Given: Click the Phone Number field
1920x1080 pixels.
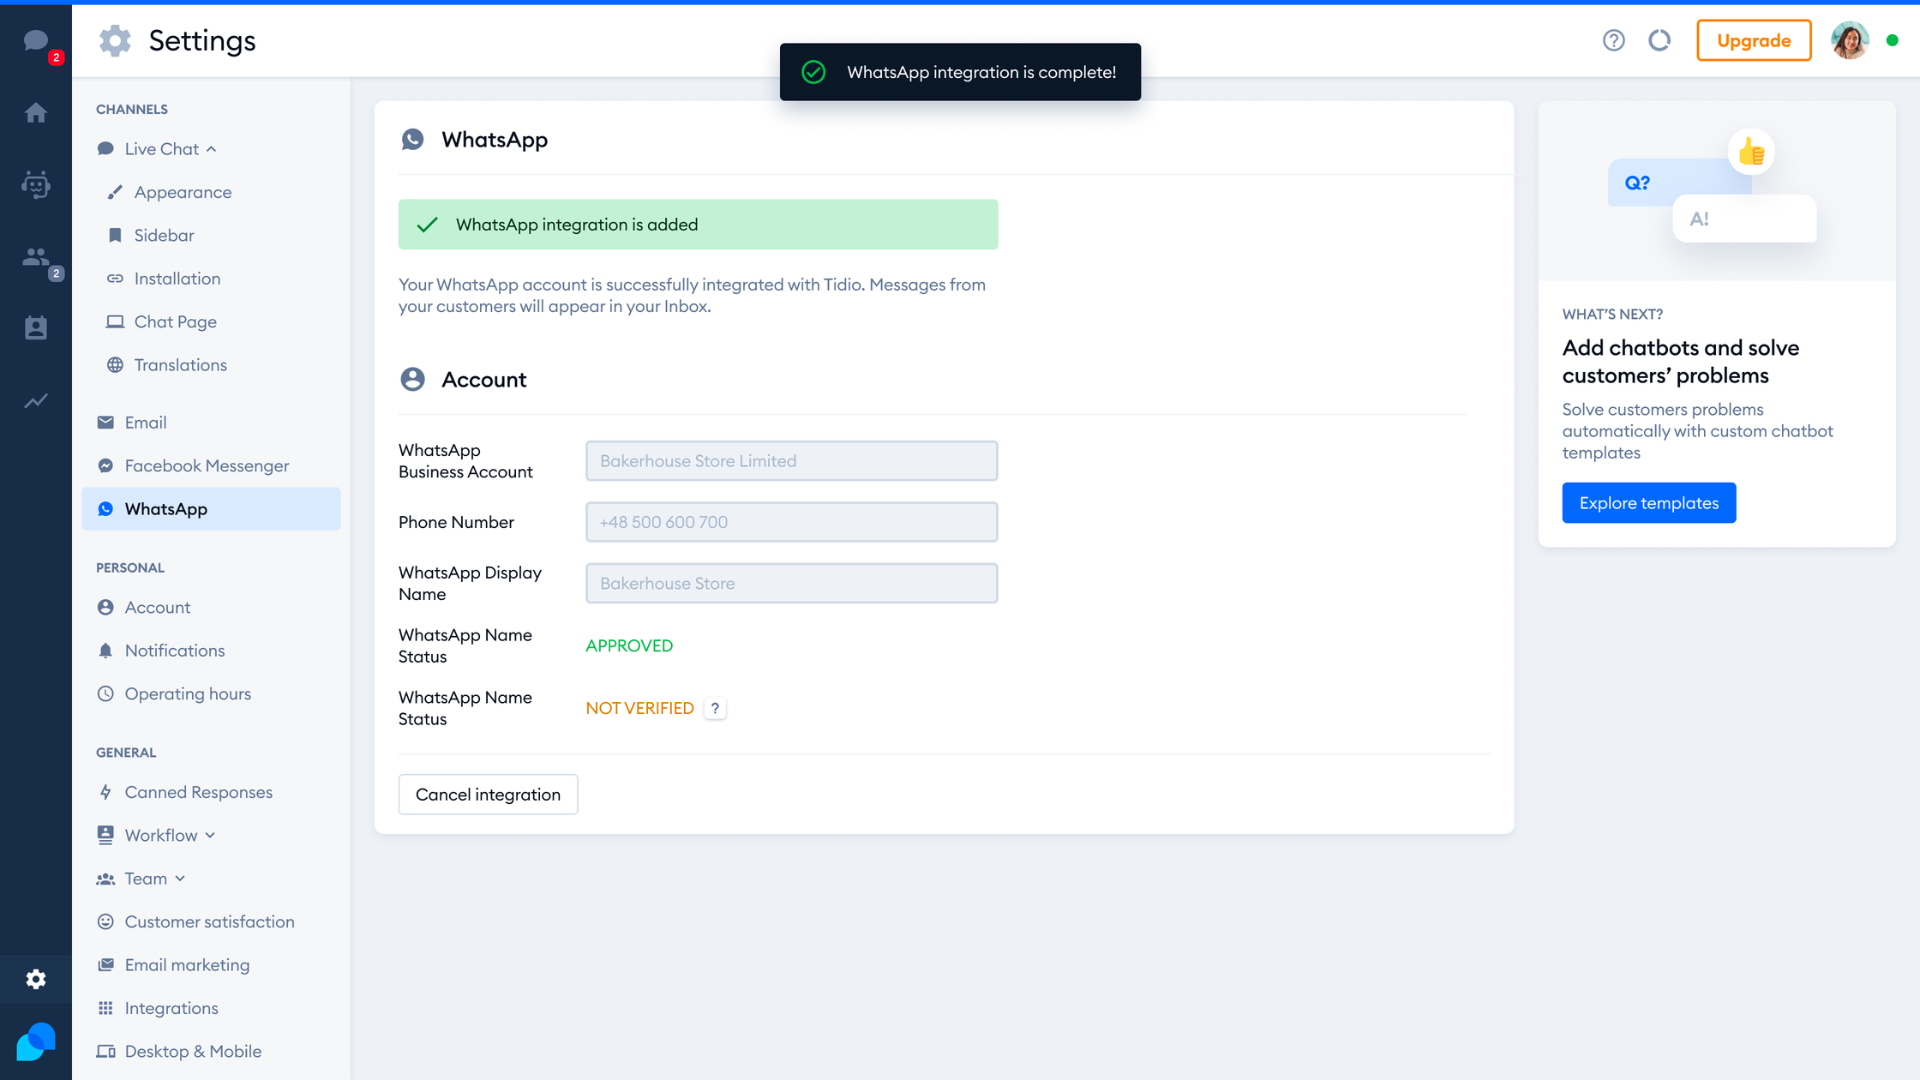Looking at the screenshot, I should [791, 522].
